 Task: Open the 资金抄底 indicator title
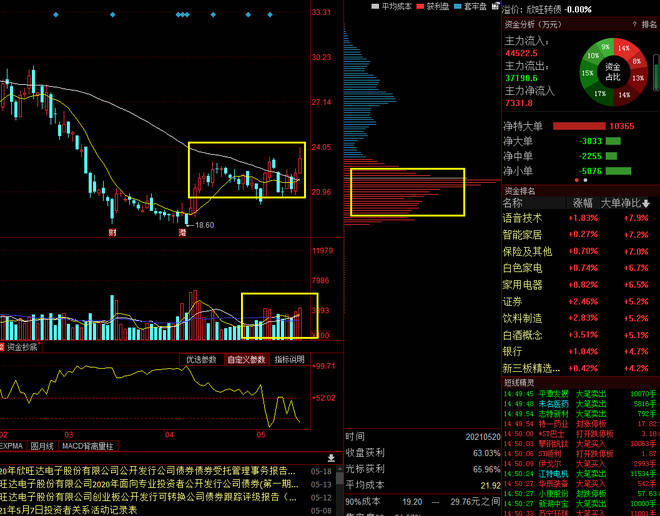coord(22,347)
